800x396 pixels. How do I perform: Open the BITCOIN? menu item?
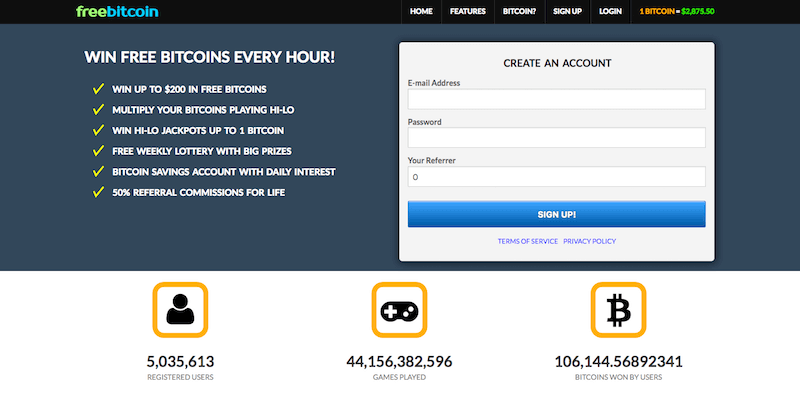pos(519,11)
